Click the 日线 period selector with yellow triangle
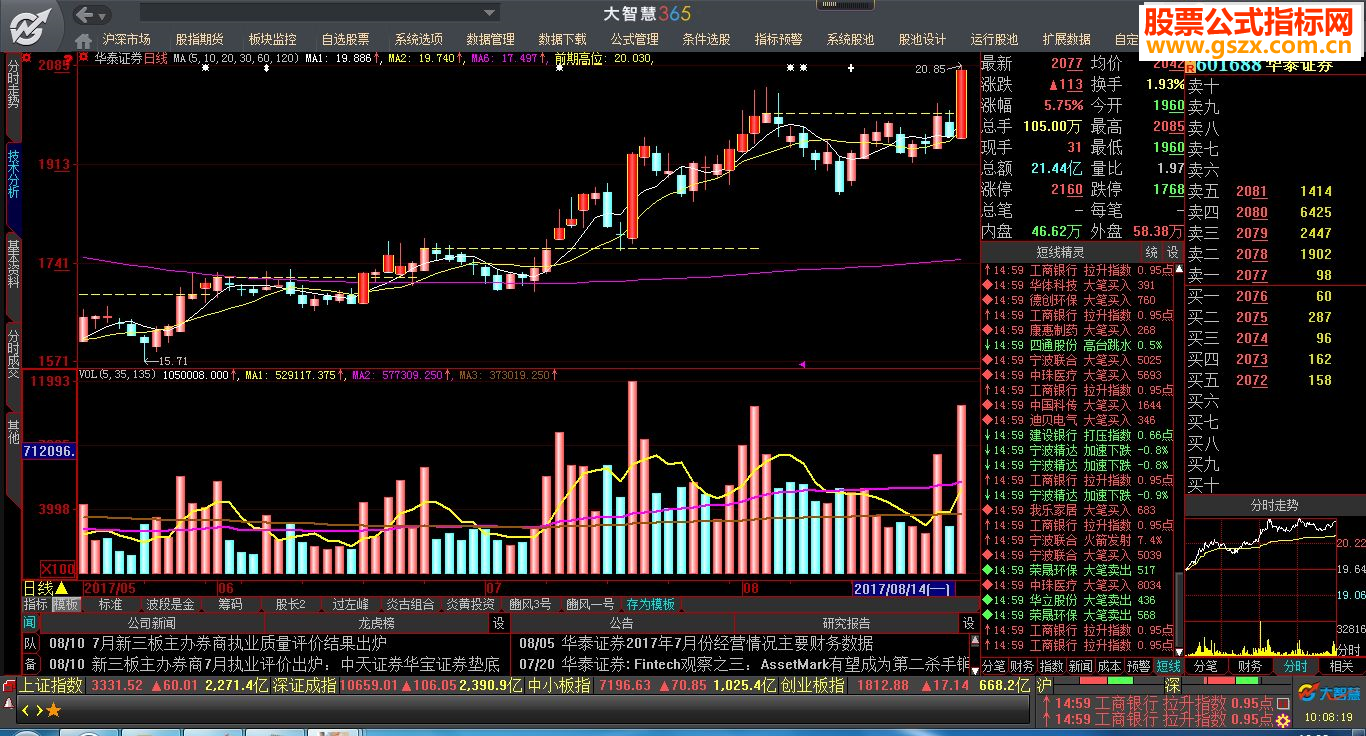The image size is (1366, 736). pyautogui.click(x=46, y=588)
